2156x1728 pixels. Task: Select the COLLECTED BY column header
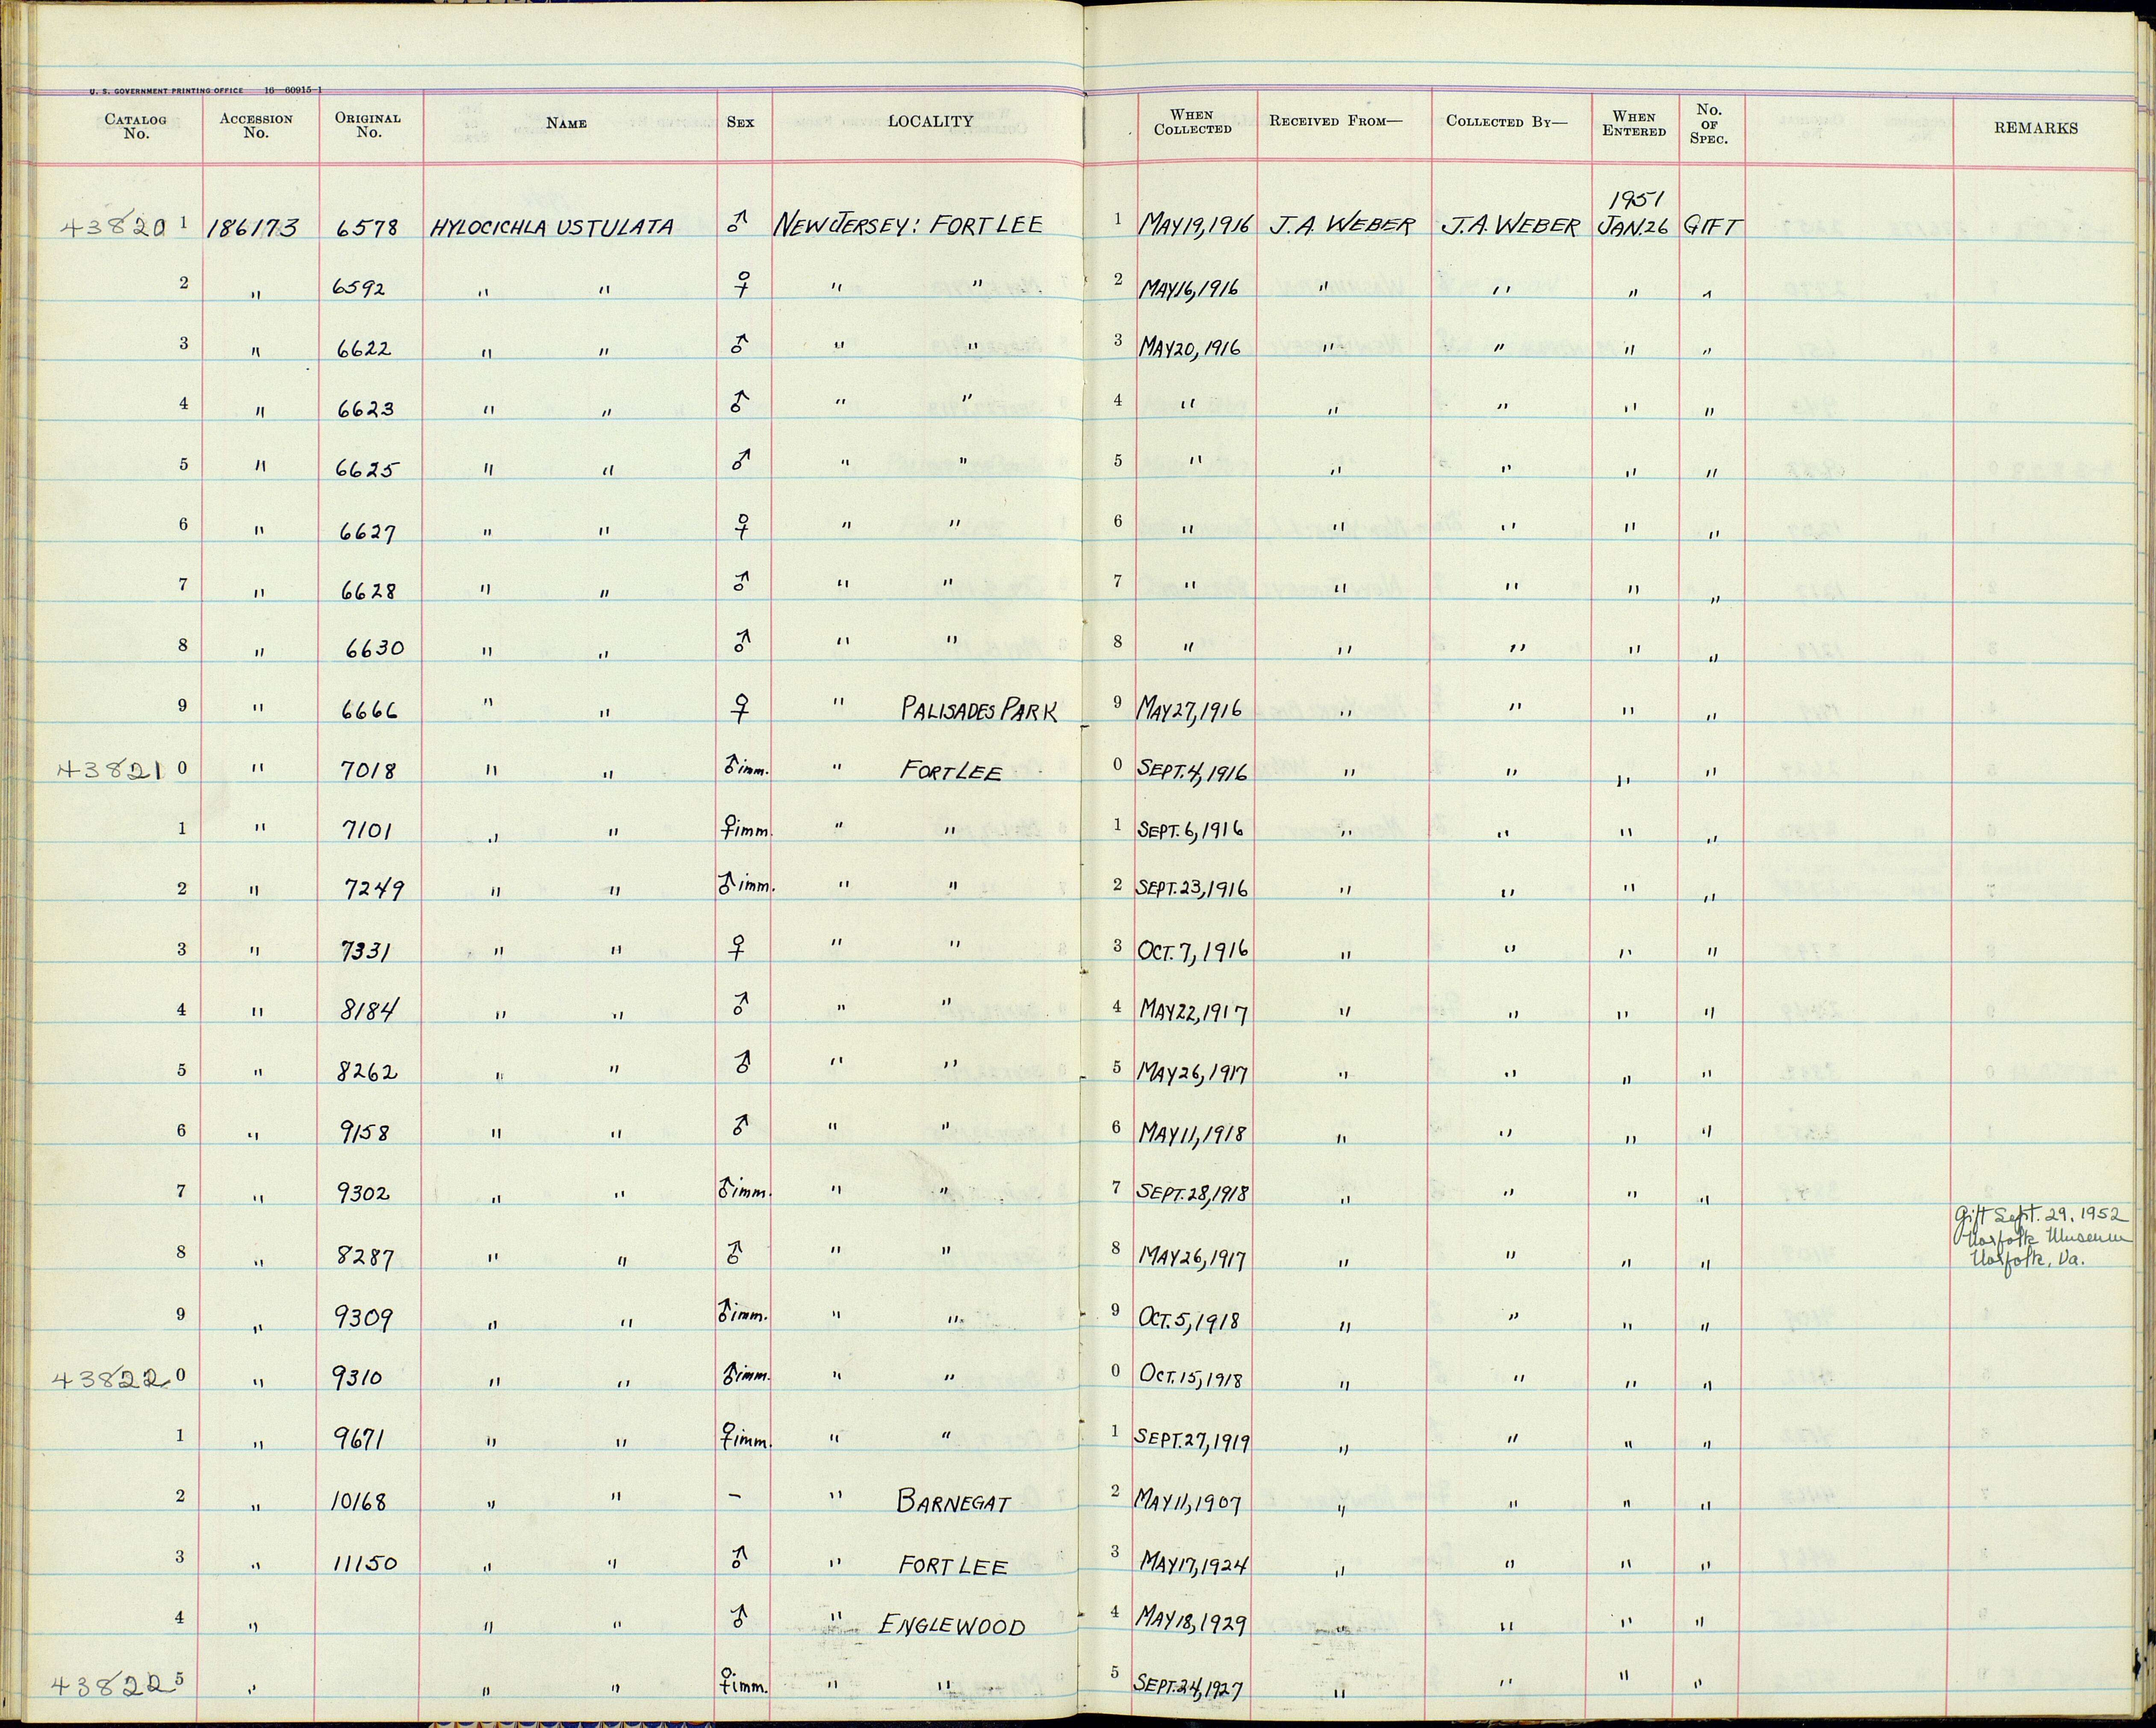(1507, 121)
